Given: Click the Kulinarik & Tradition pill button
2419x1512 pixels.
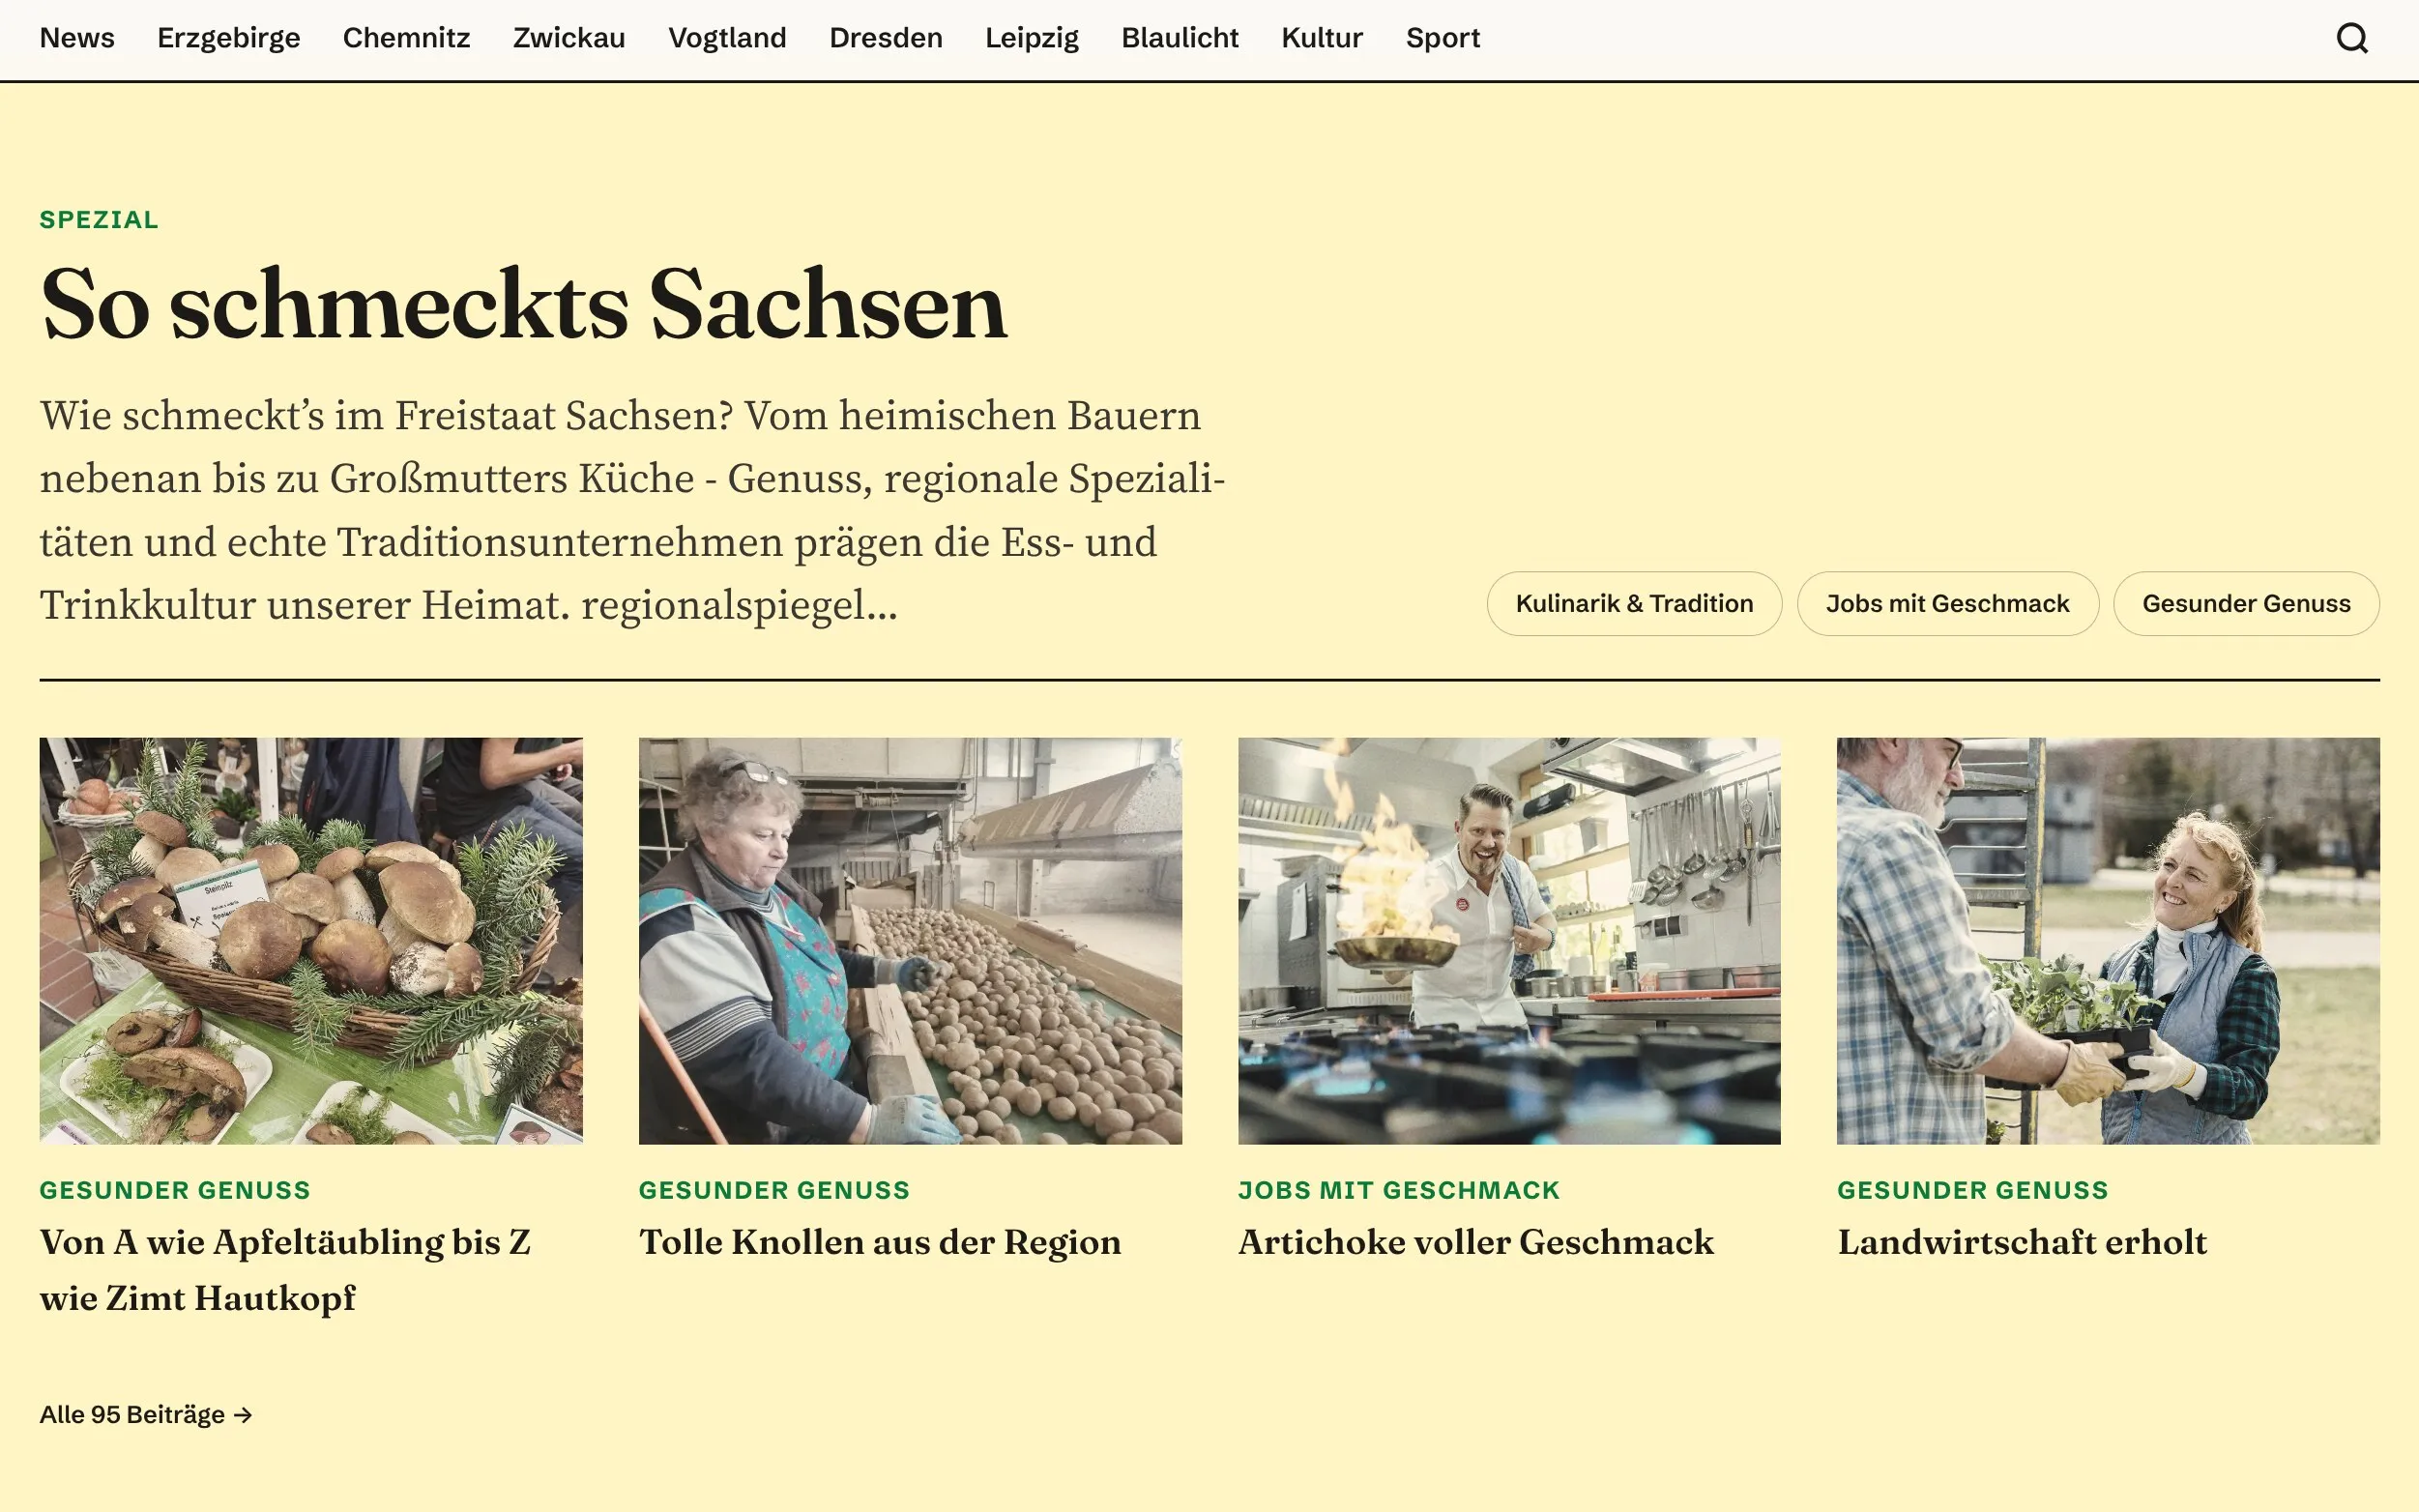Looking at the screenshot, I should point(1634,603).
